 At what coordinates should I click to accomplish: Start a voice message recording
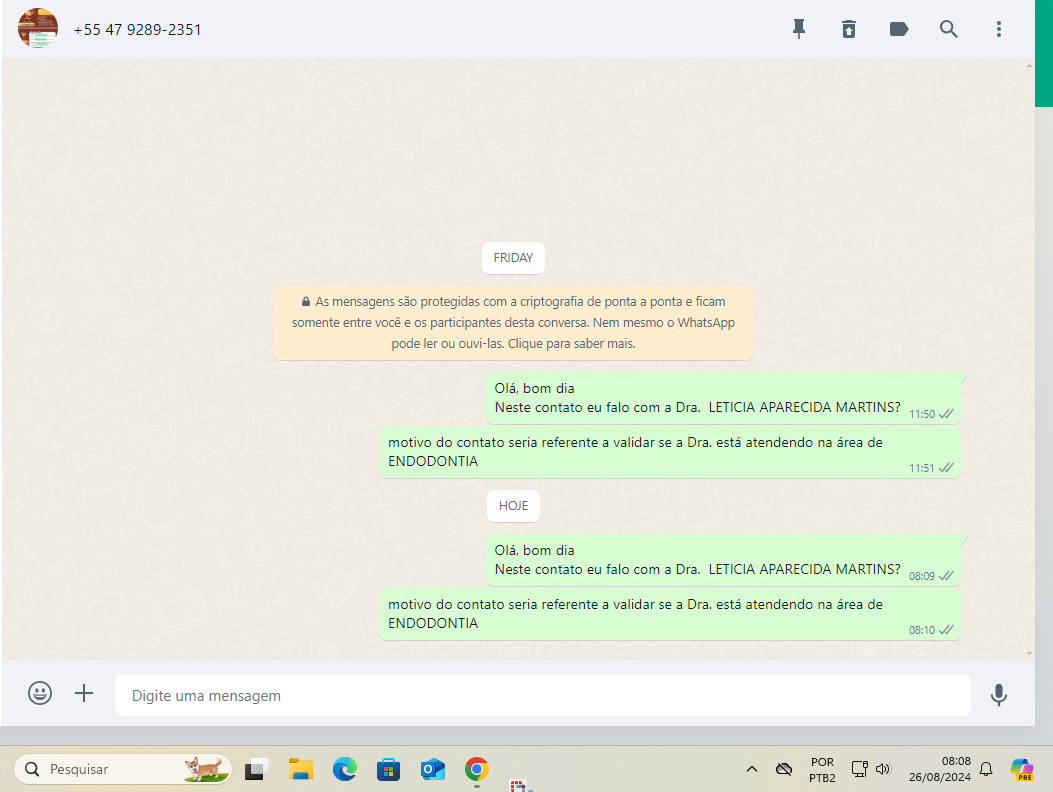(x=999, y=695)
